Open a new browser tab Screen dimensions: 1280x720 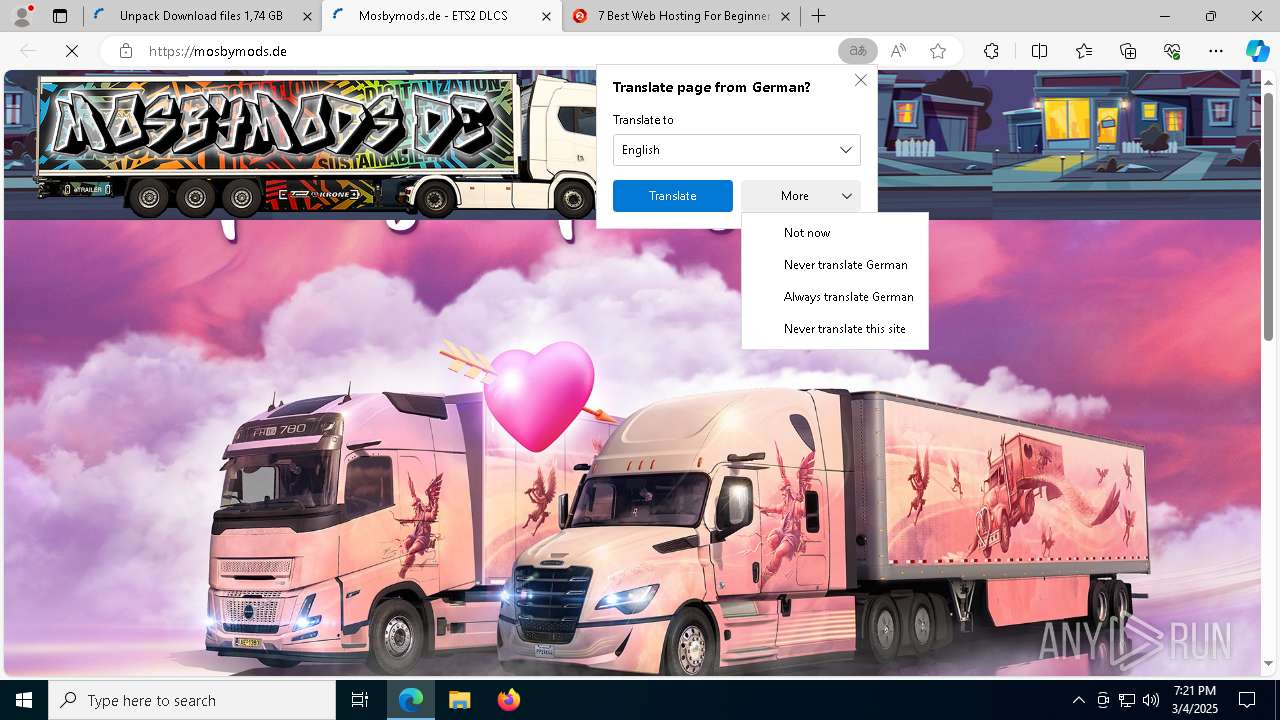818,16
